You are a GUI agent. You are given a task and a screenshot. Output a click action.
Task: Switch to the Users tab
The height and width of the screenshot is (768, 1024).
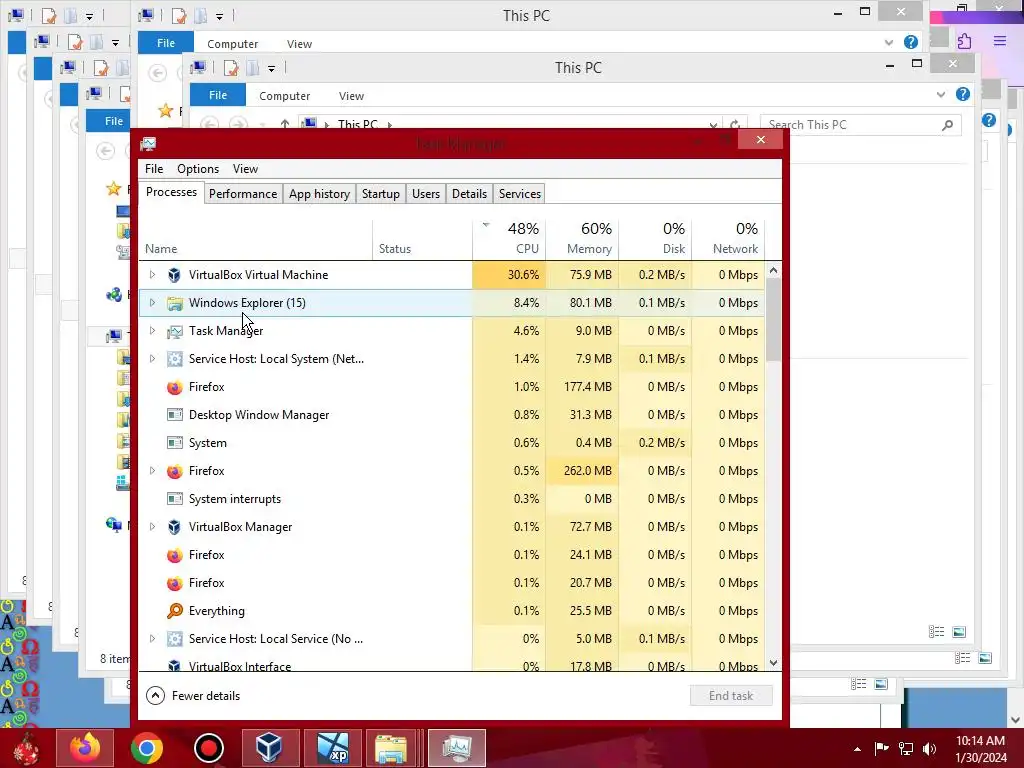pos(426,194)
